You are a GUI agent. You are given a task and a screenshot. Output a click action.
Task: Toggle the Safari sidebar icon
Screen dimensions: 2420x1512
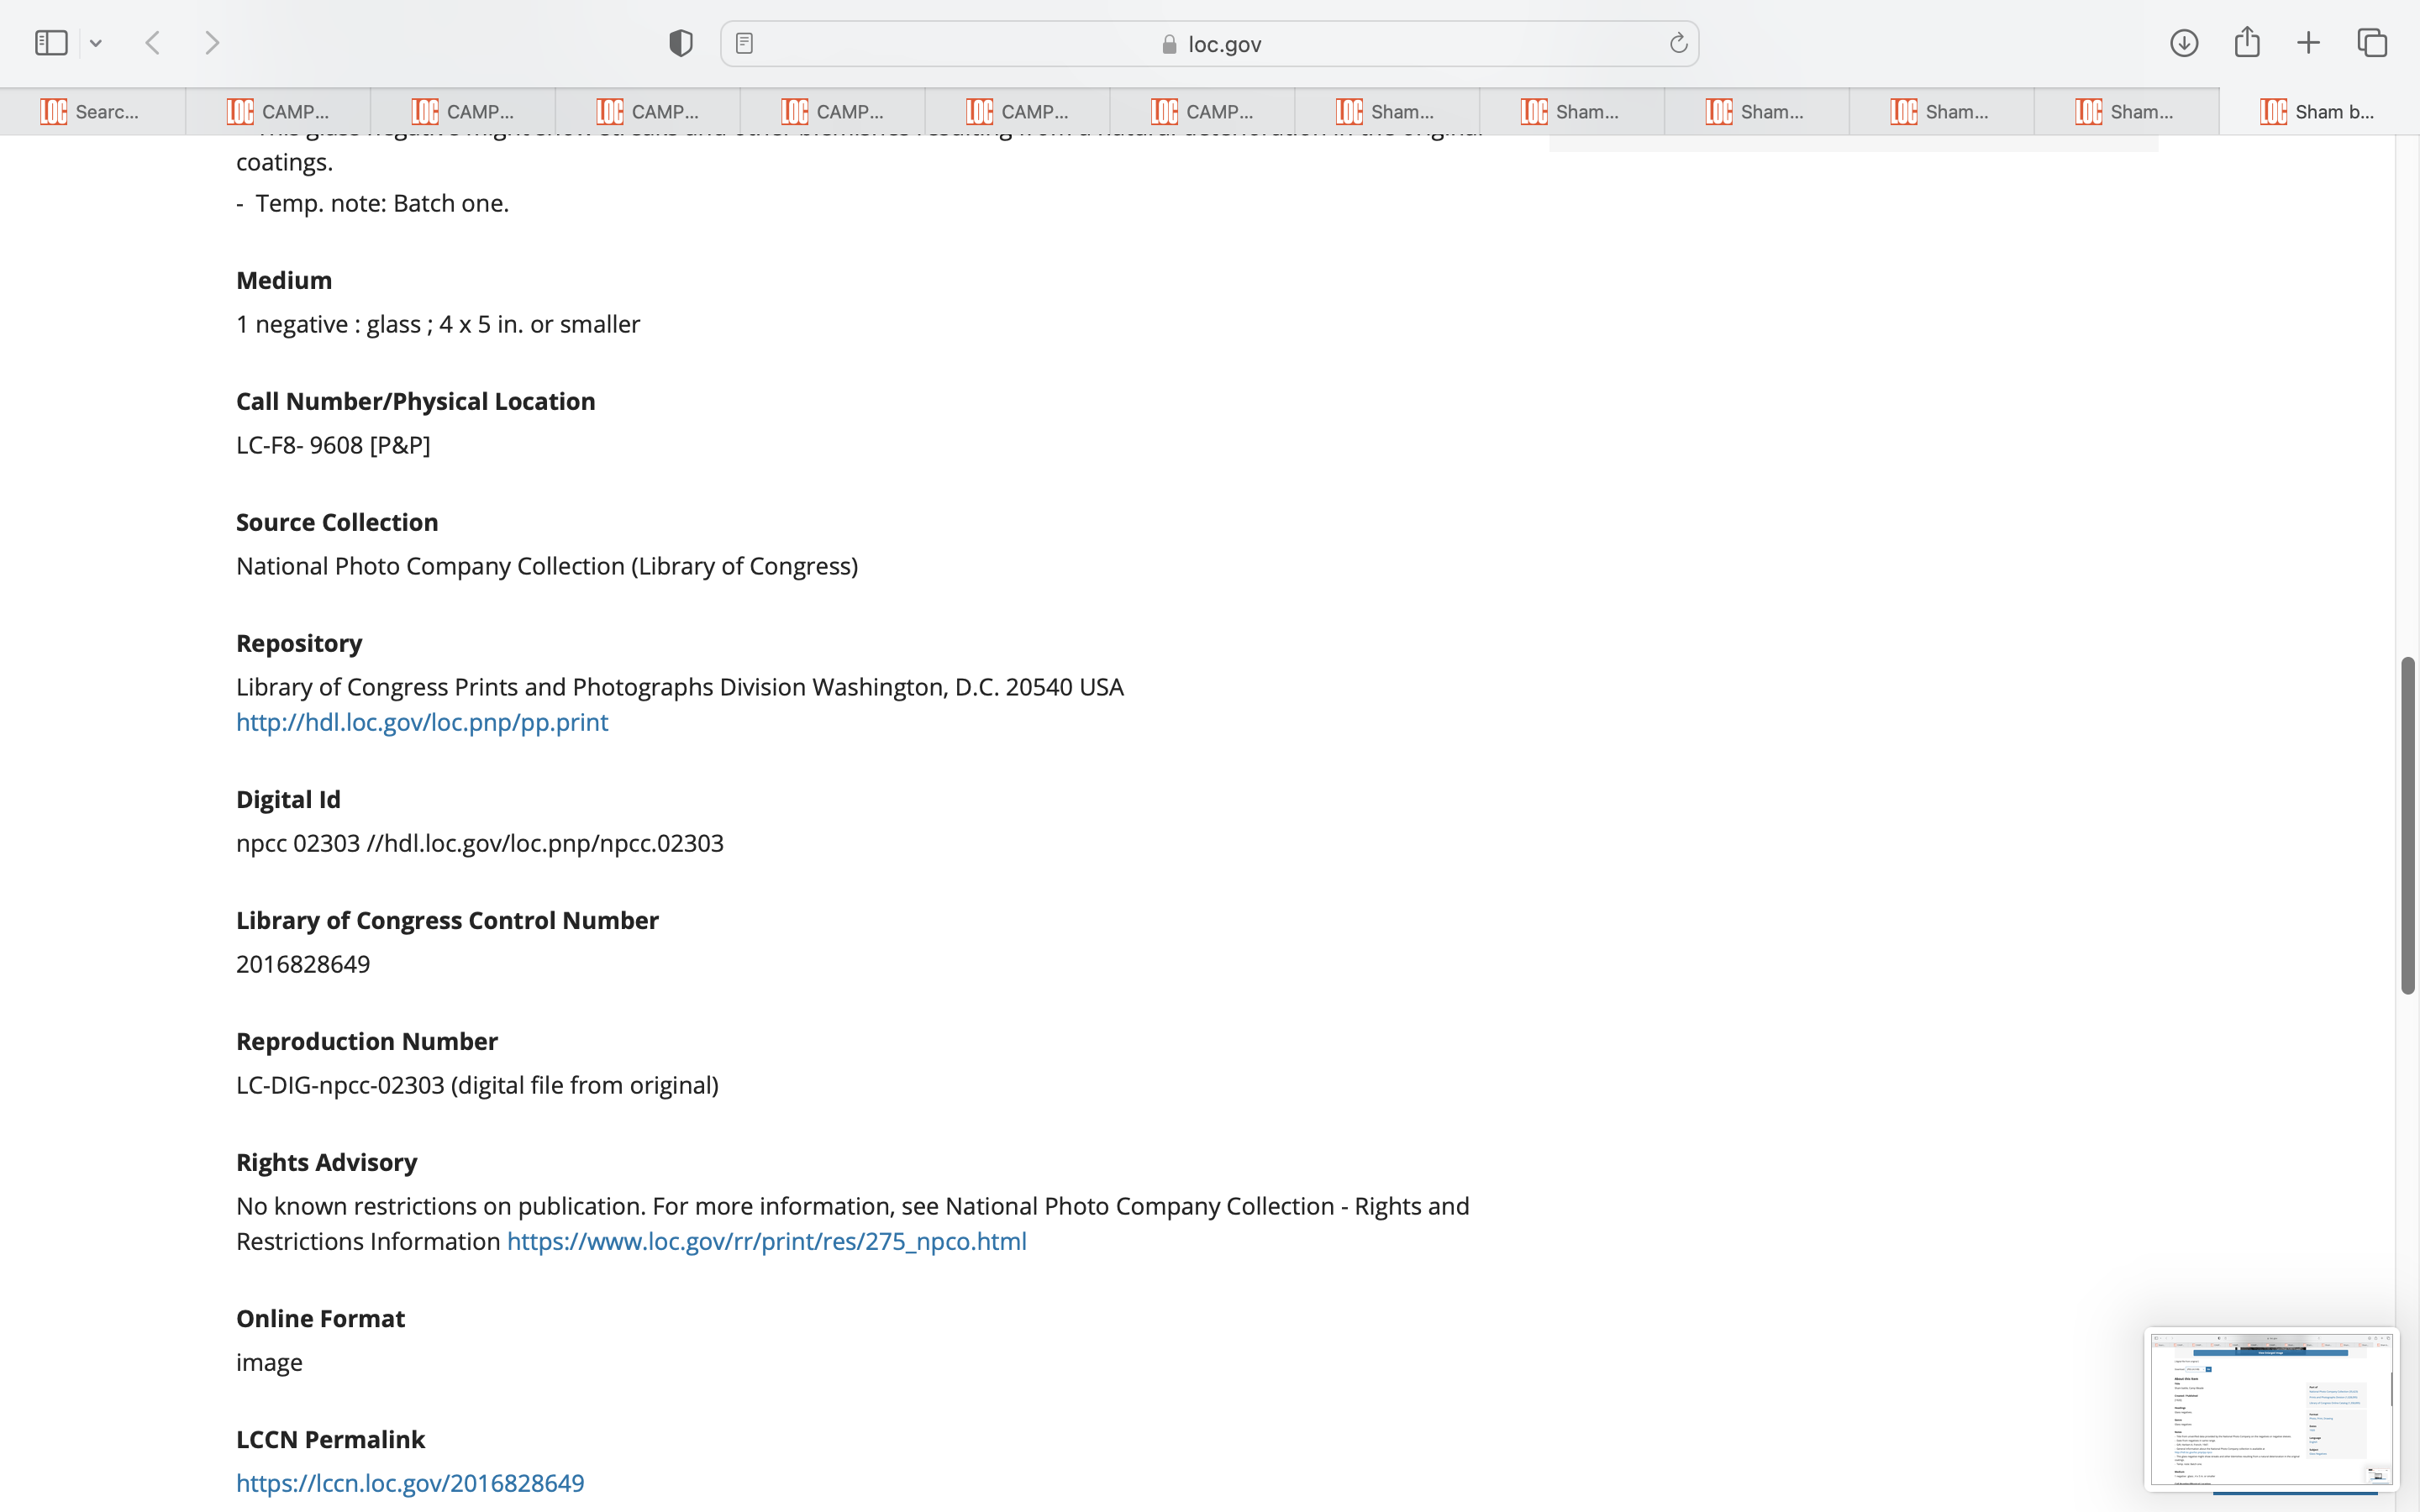click(51, 43)
